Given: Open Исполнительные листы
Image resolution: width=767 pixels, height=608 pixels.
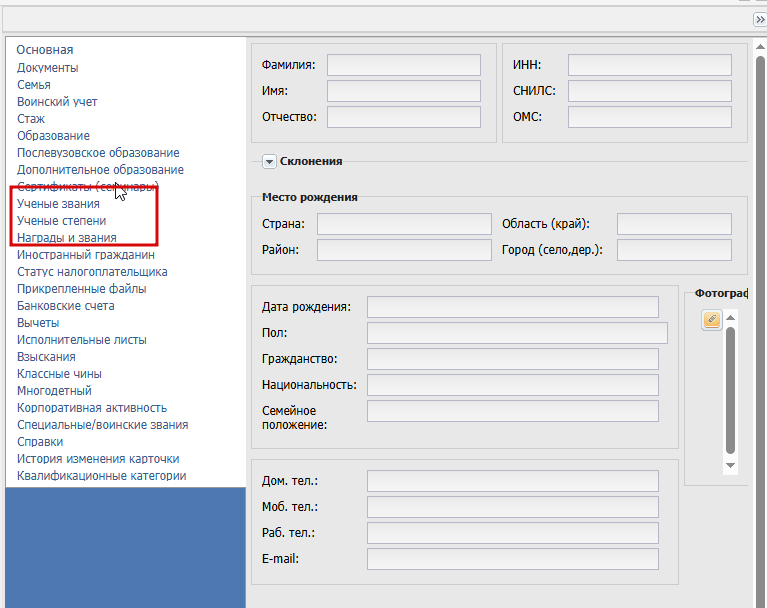Looking at the screenshot, I should point(82,339).
